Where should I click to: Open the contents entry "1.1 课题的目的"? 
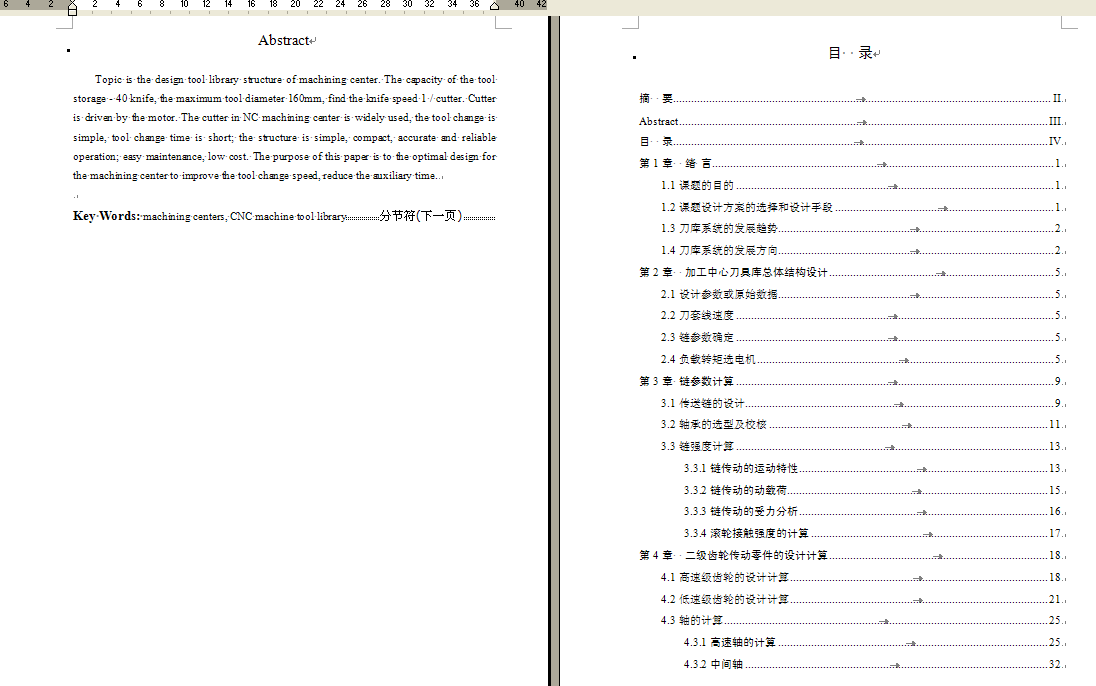pos(863,185)
